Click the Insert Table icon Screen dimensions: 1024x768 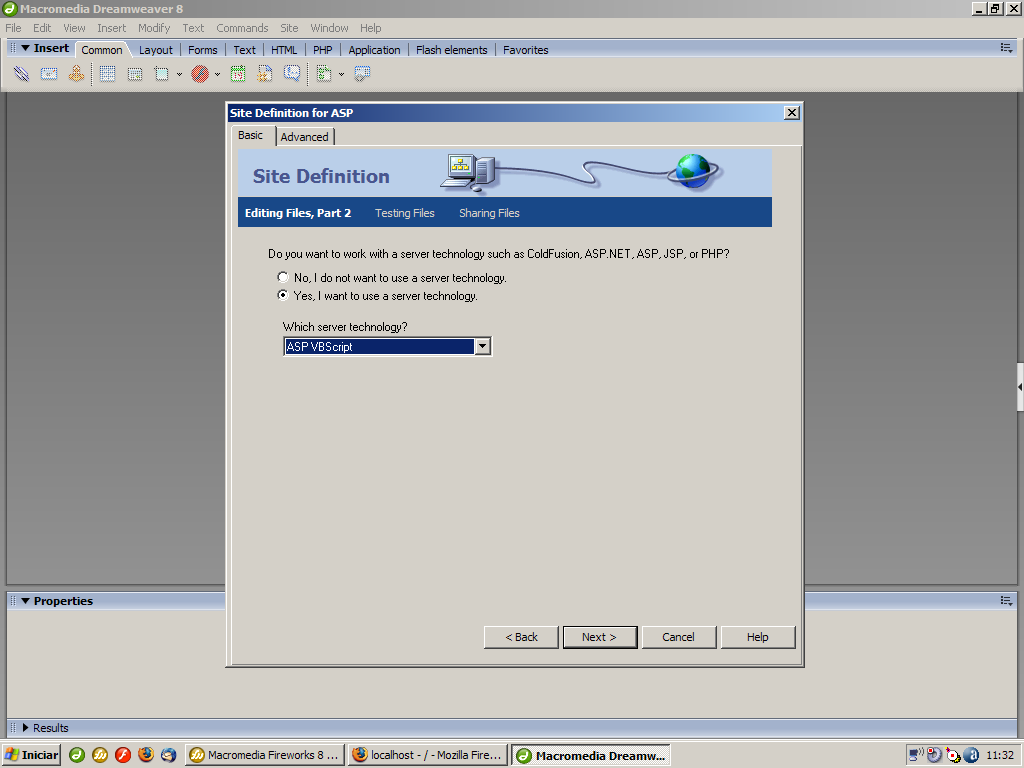[x=108, y=74]
